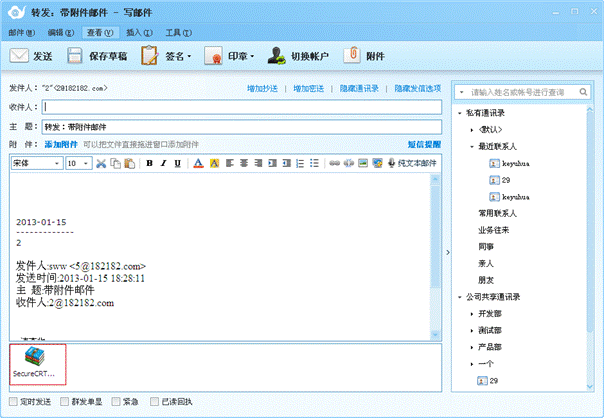Expand the 开发部 contact group

(x=471, y=313)
